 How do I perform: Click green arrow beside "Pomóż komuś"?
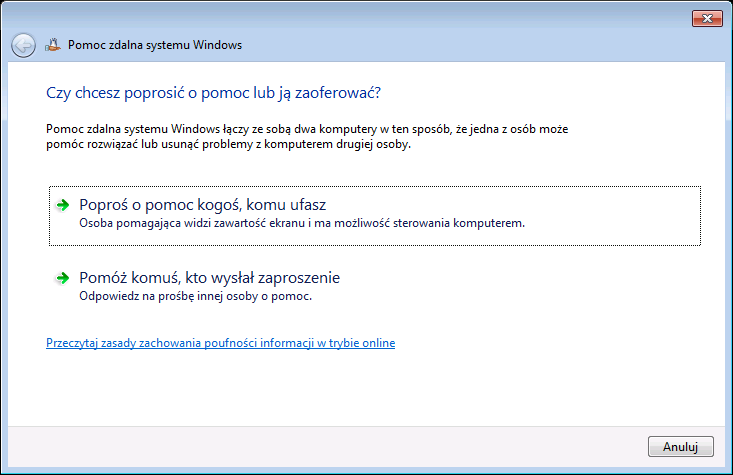tap(63, 278)
